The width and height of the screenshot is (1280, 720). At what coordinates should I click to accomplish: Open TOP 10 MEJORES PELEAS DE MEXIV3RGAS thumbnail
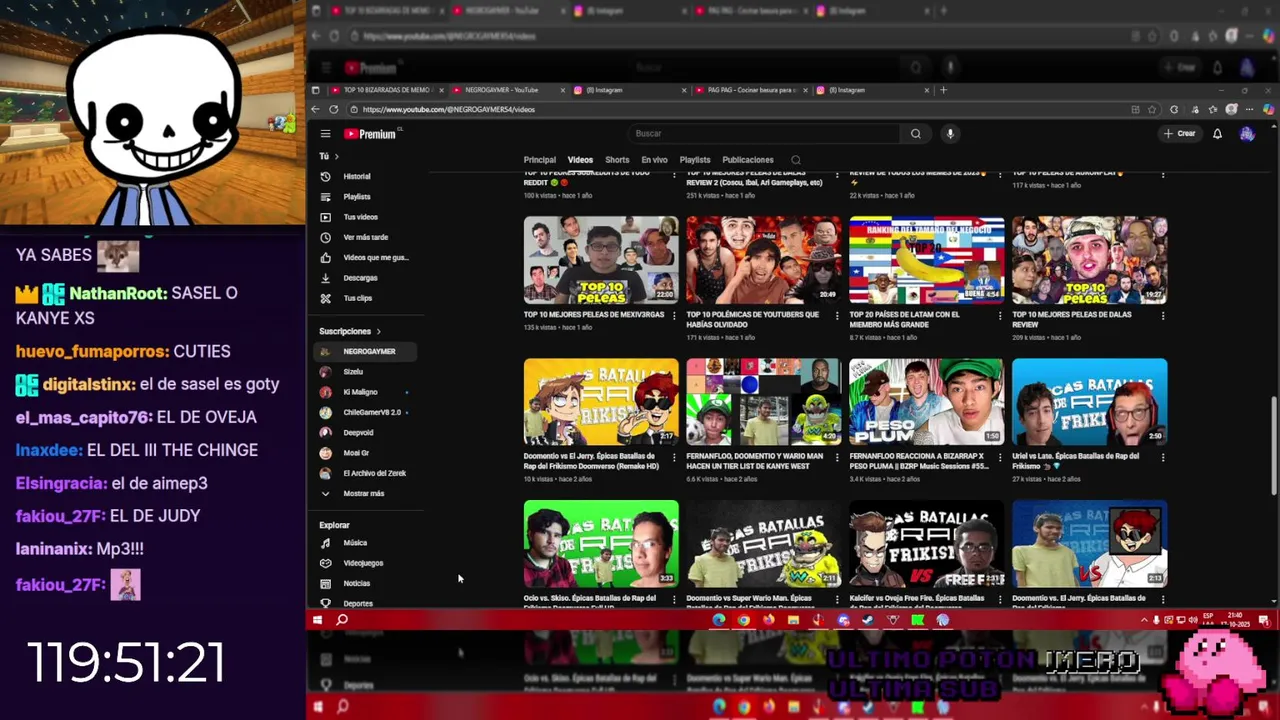coord(601,260)
